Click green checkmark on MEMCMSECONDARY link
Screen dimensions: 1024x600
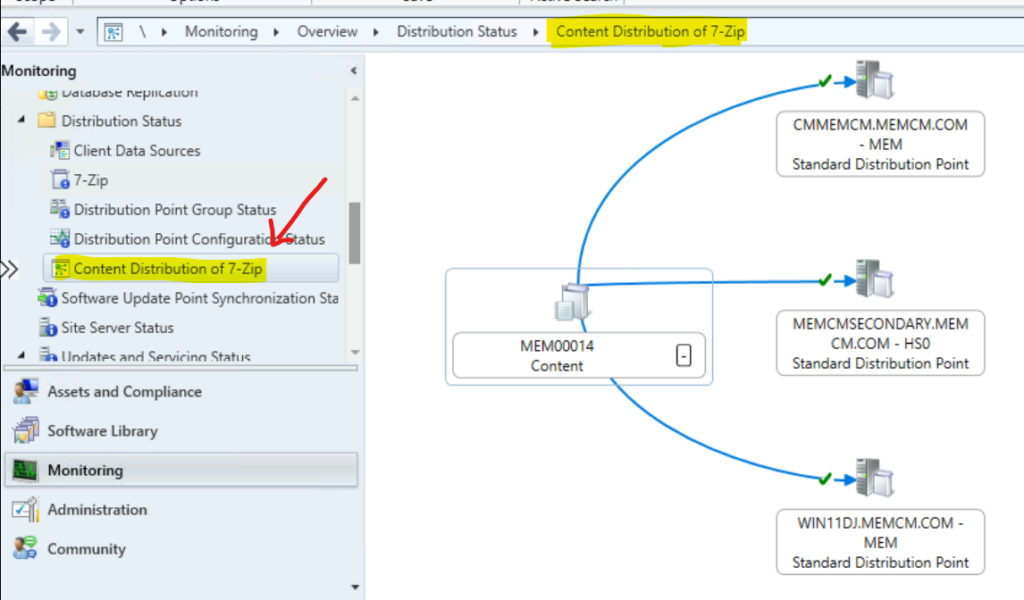pos(825,280)
